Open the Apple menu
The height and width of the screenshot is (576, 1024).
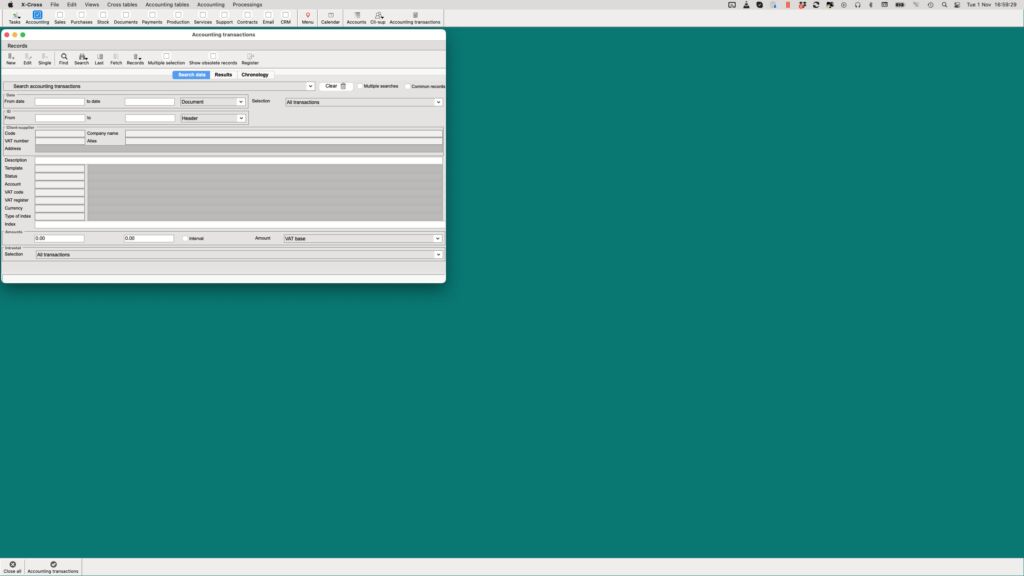(x=10, y=5)
